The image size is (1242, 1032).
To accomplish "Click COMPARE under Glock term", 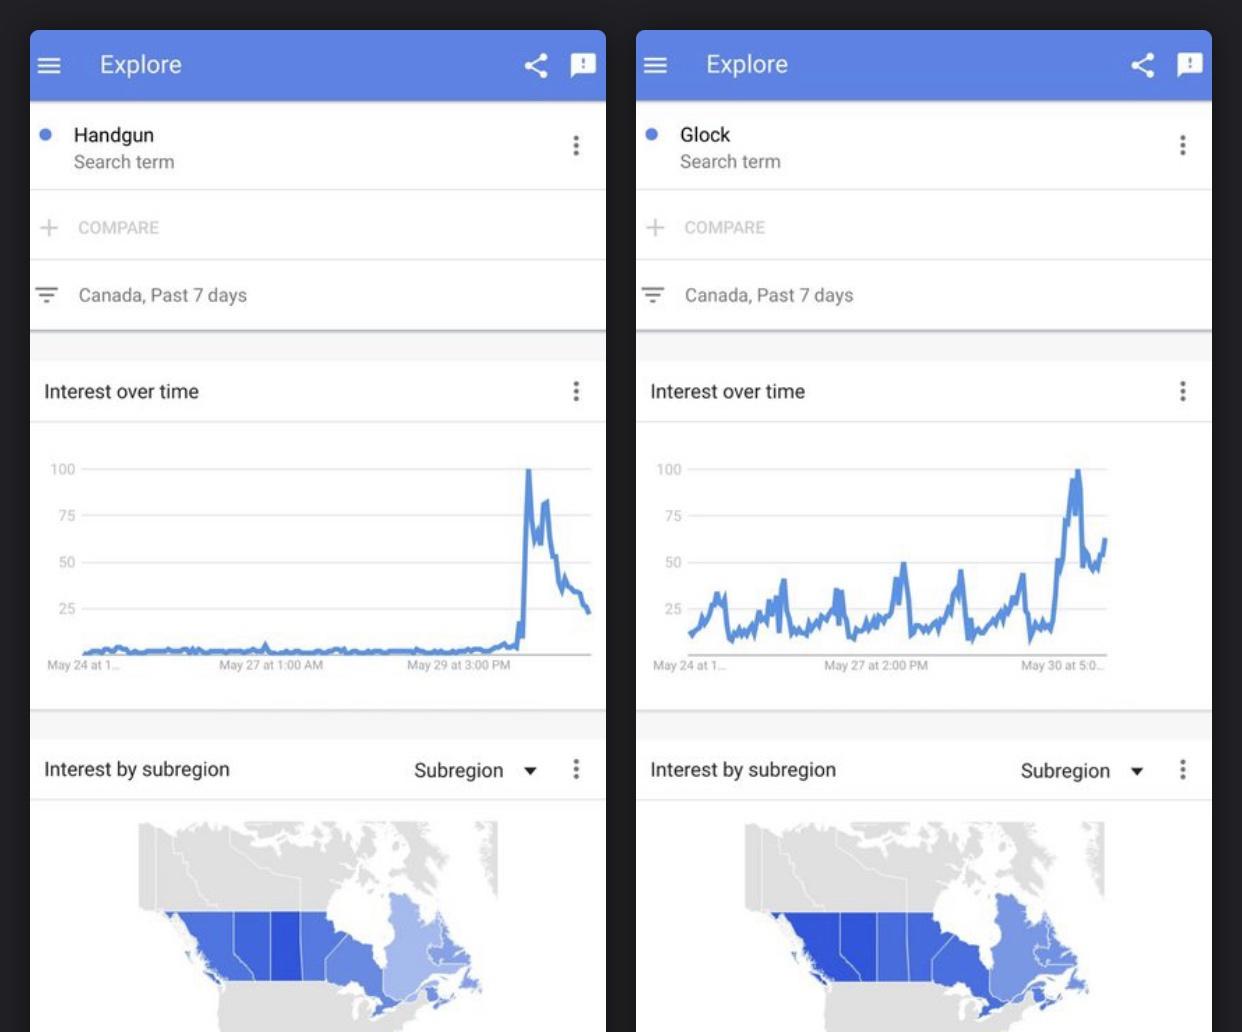I will click(723, 228).
